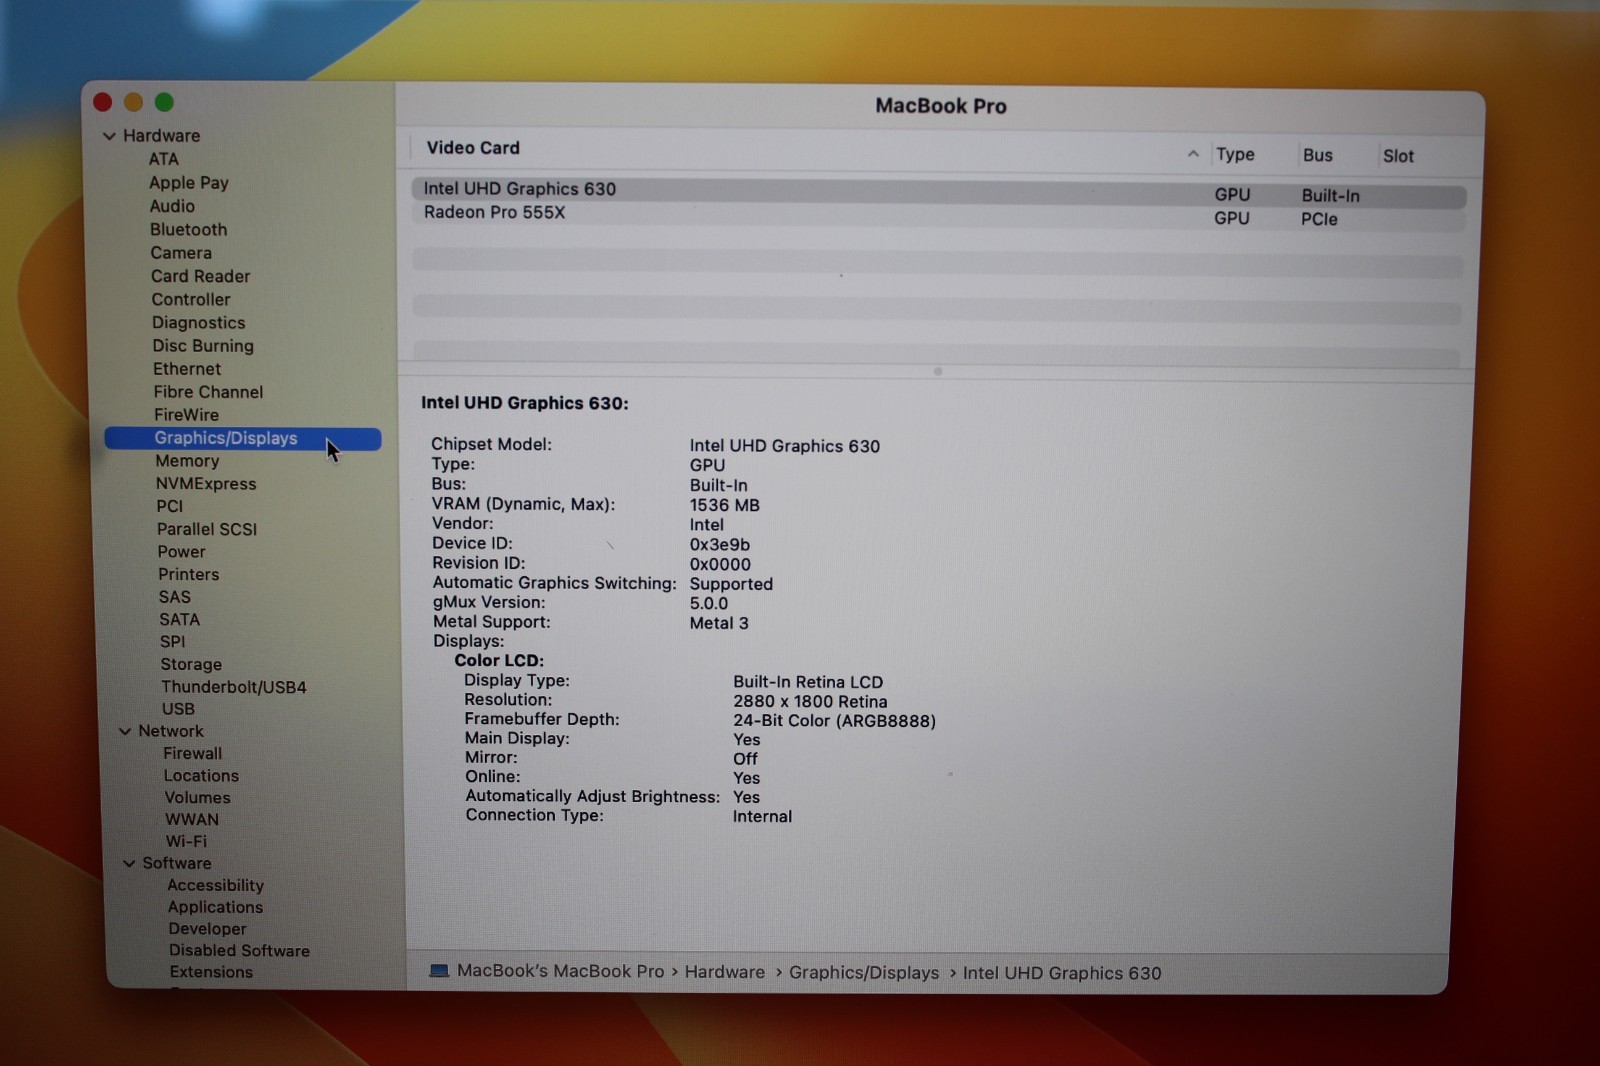Viewport: 1600px width, 1066px height.
Task: Open Firewall under Network
Action: (193, 753)
